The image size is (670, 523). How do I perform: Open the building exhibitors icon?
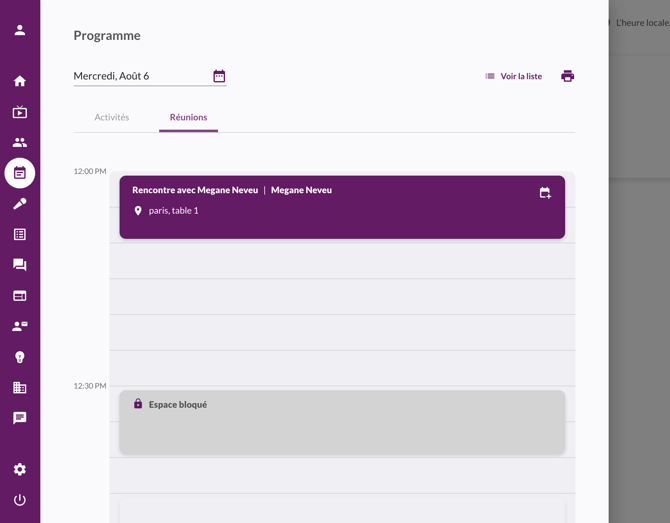tap(20, 388)
